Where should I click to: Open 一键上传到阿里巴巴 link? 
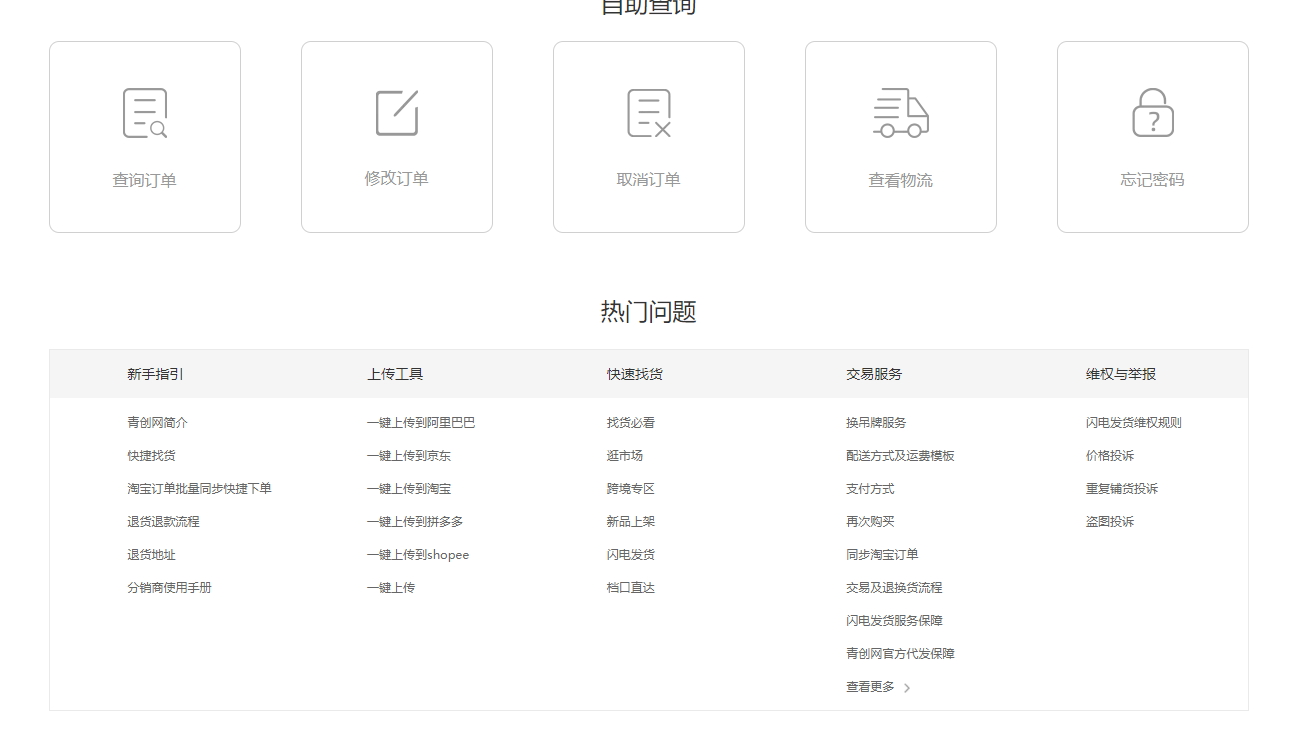click(x=421, y=423)
